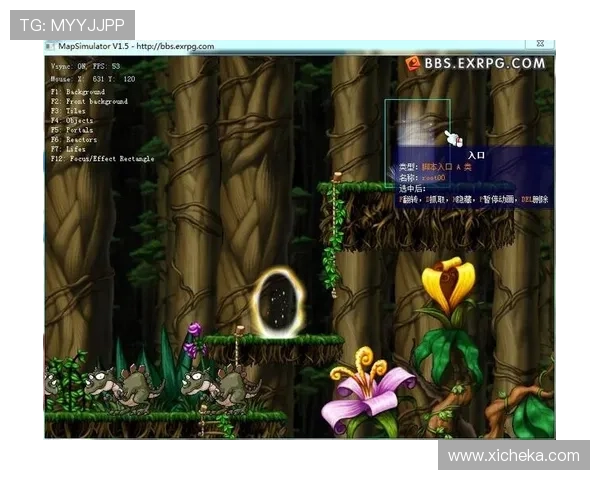Click the MapSimulator V1.5 title text
This screenshot has height=480, width=600.
[136, 46]
